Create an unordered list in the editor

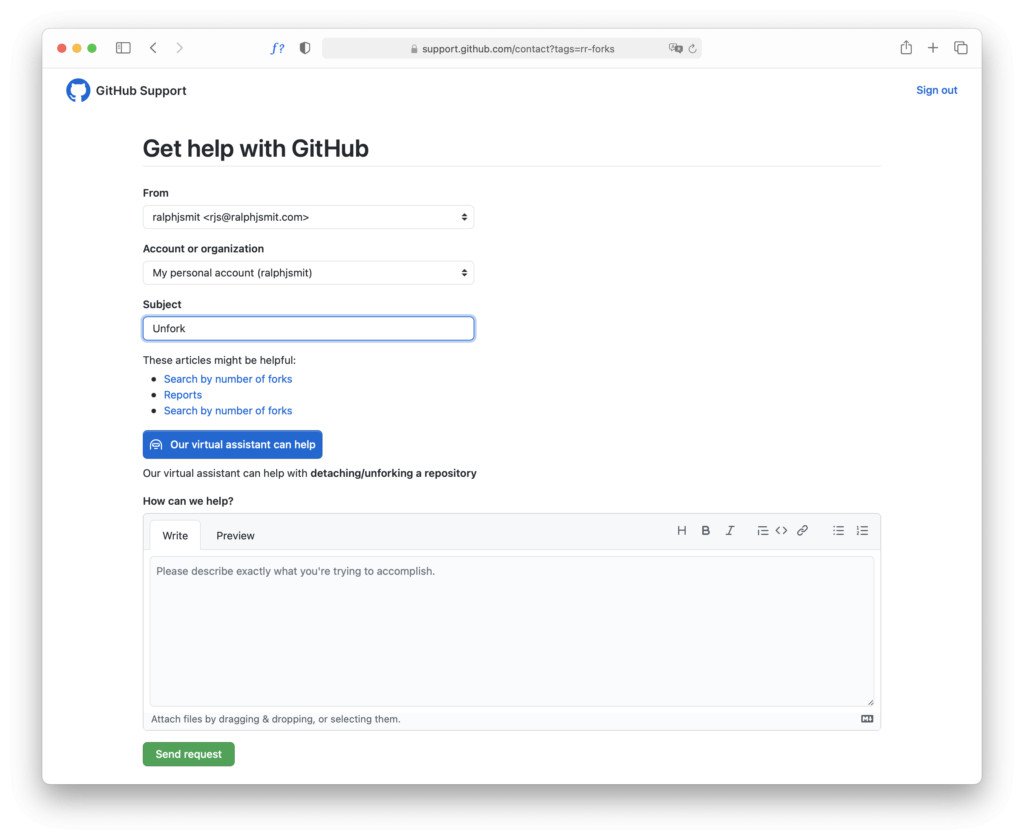tap(838, 530)
